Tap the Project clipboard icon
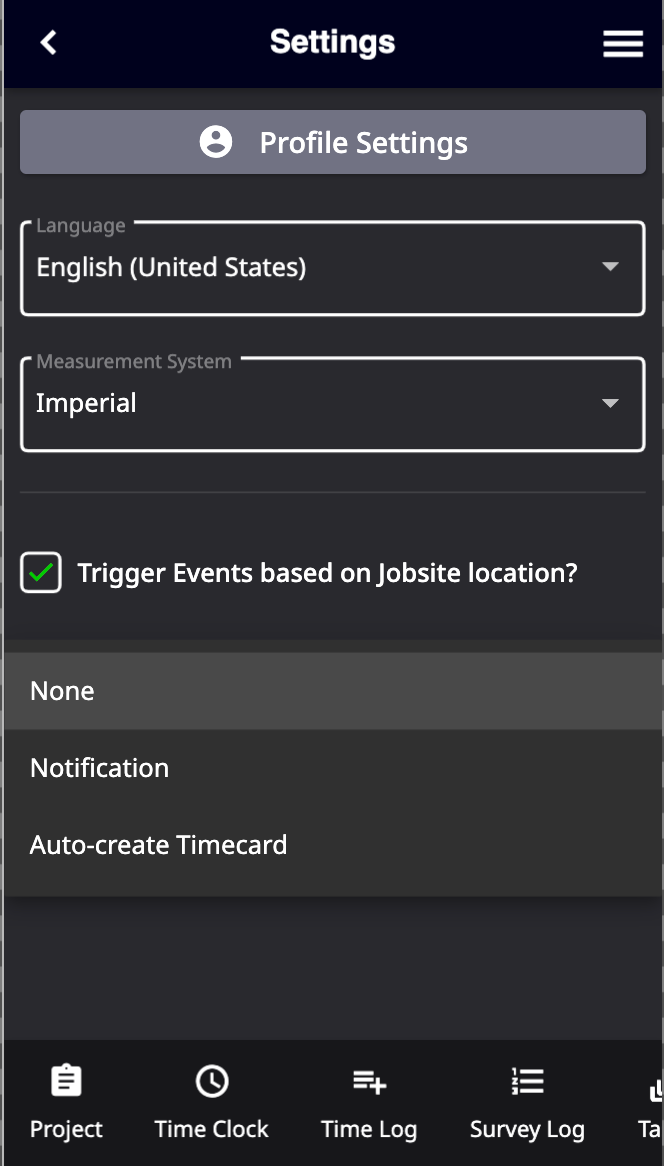Viewport: 664px width, 1166px height. coord(66,1080)
